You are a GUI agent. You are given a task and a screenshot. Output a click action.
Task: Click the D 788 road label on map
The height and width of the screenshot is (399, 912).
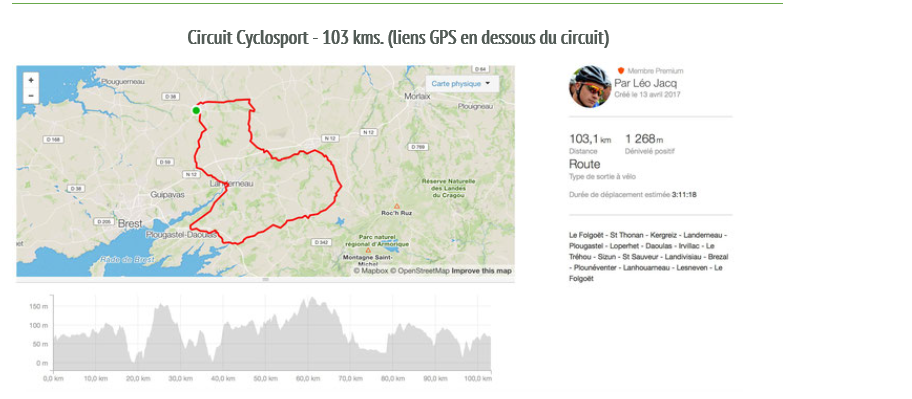[418, 147]
